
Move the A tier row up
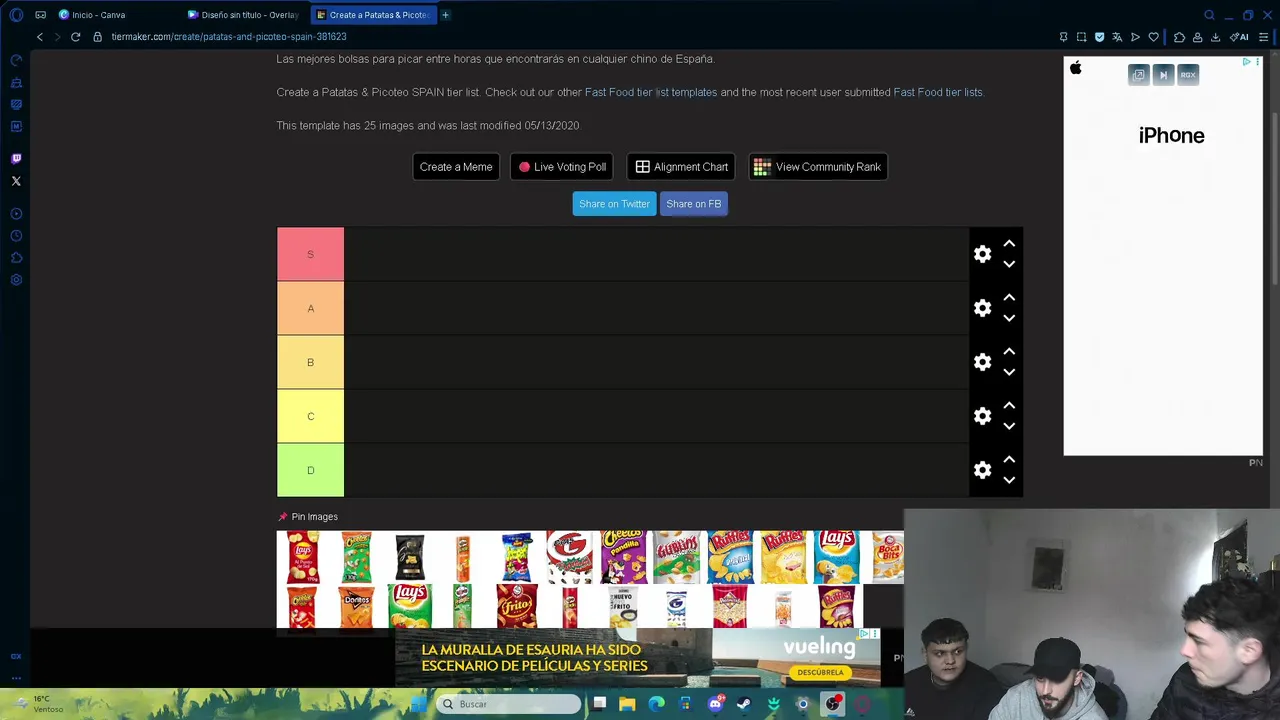click(x=1009, y=298)
